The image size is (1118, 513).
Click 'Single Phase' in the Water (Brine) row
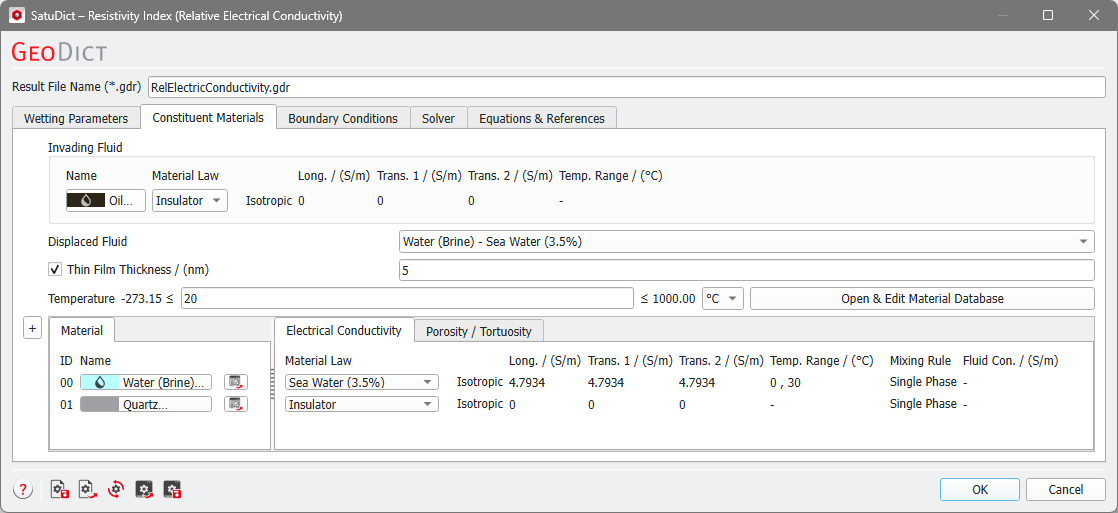click(923, 382)
